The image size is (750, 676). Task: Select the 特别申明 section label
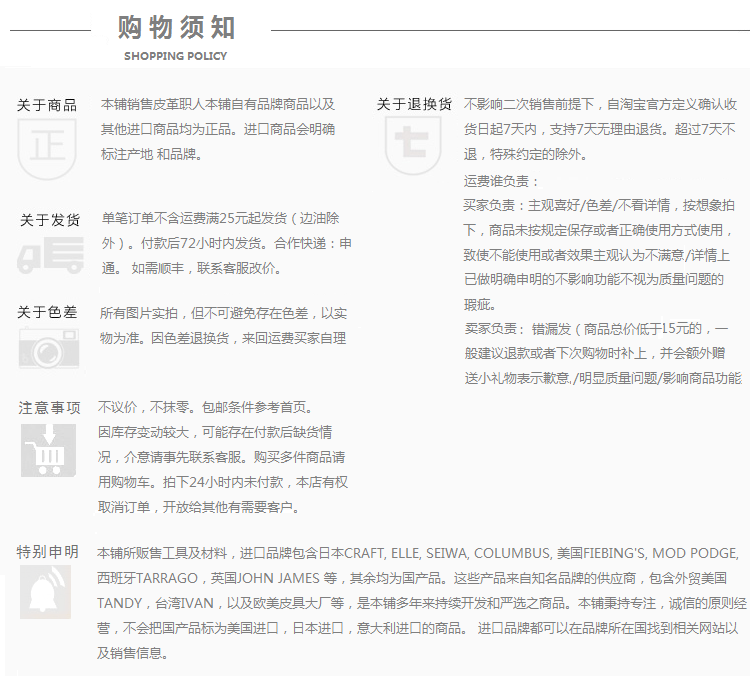pos(47,552)
